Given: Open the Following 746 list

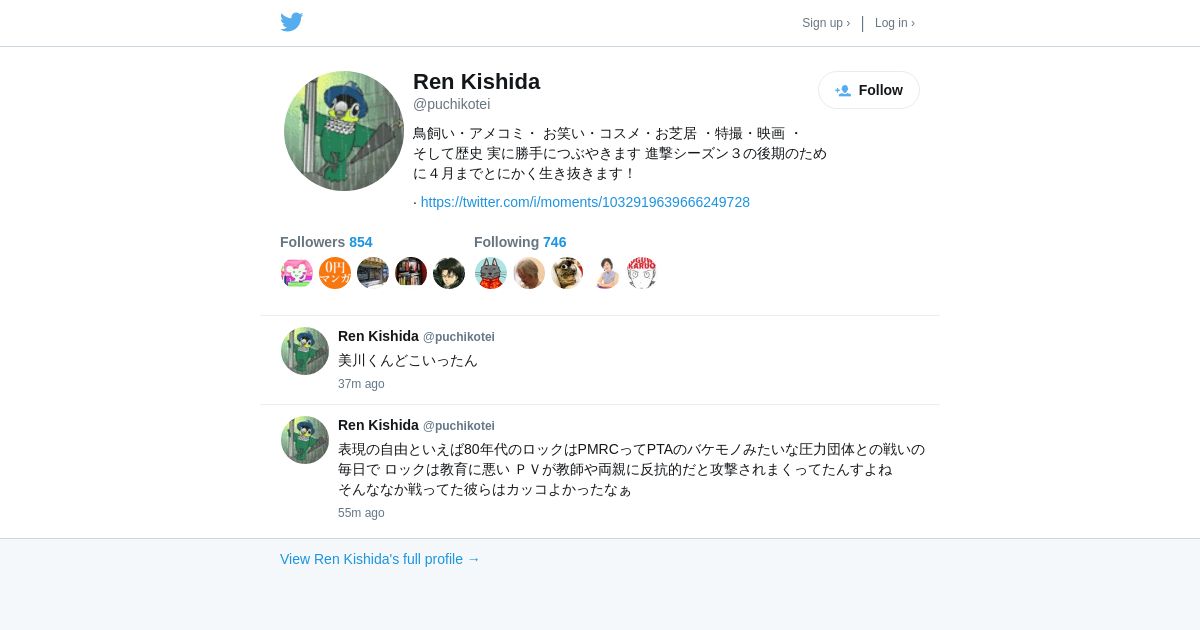Looking at the screenshot, I should pos(520,242).
